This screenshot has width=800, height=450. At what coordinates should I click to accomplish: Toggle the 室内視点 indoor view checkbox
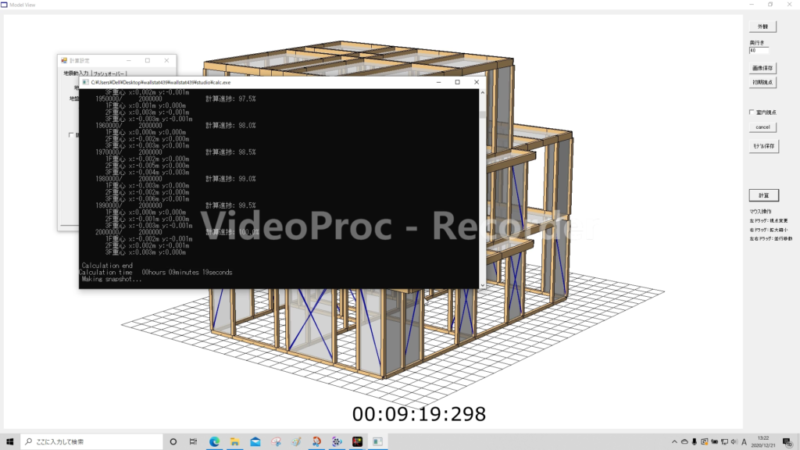coord(752,112)
